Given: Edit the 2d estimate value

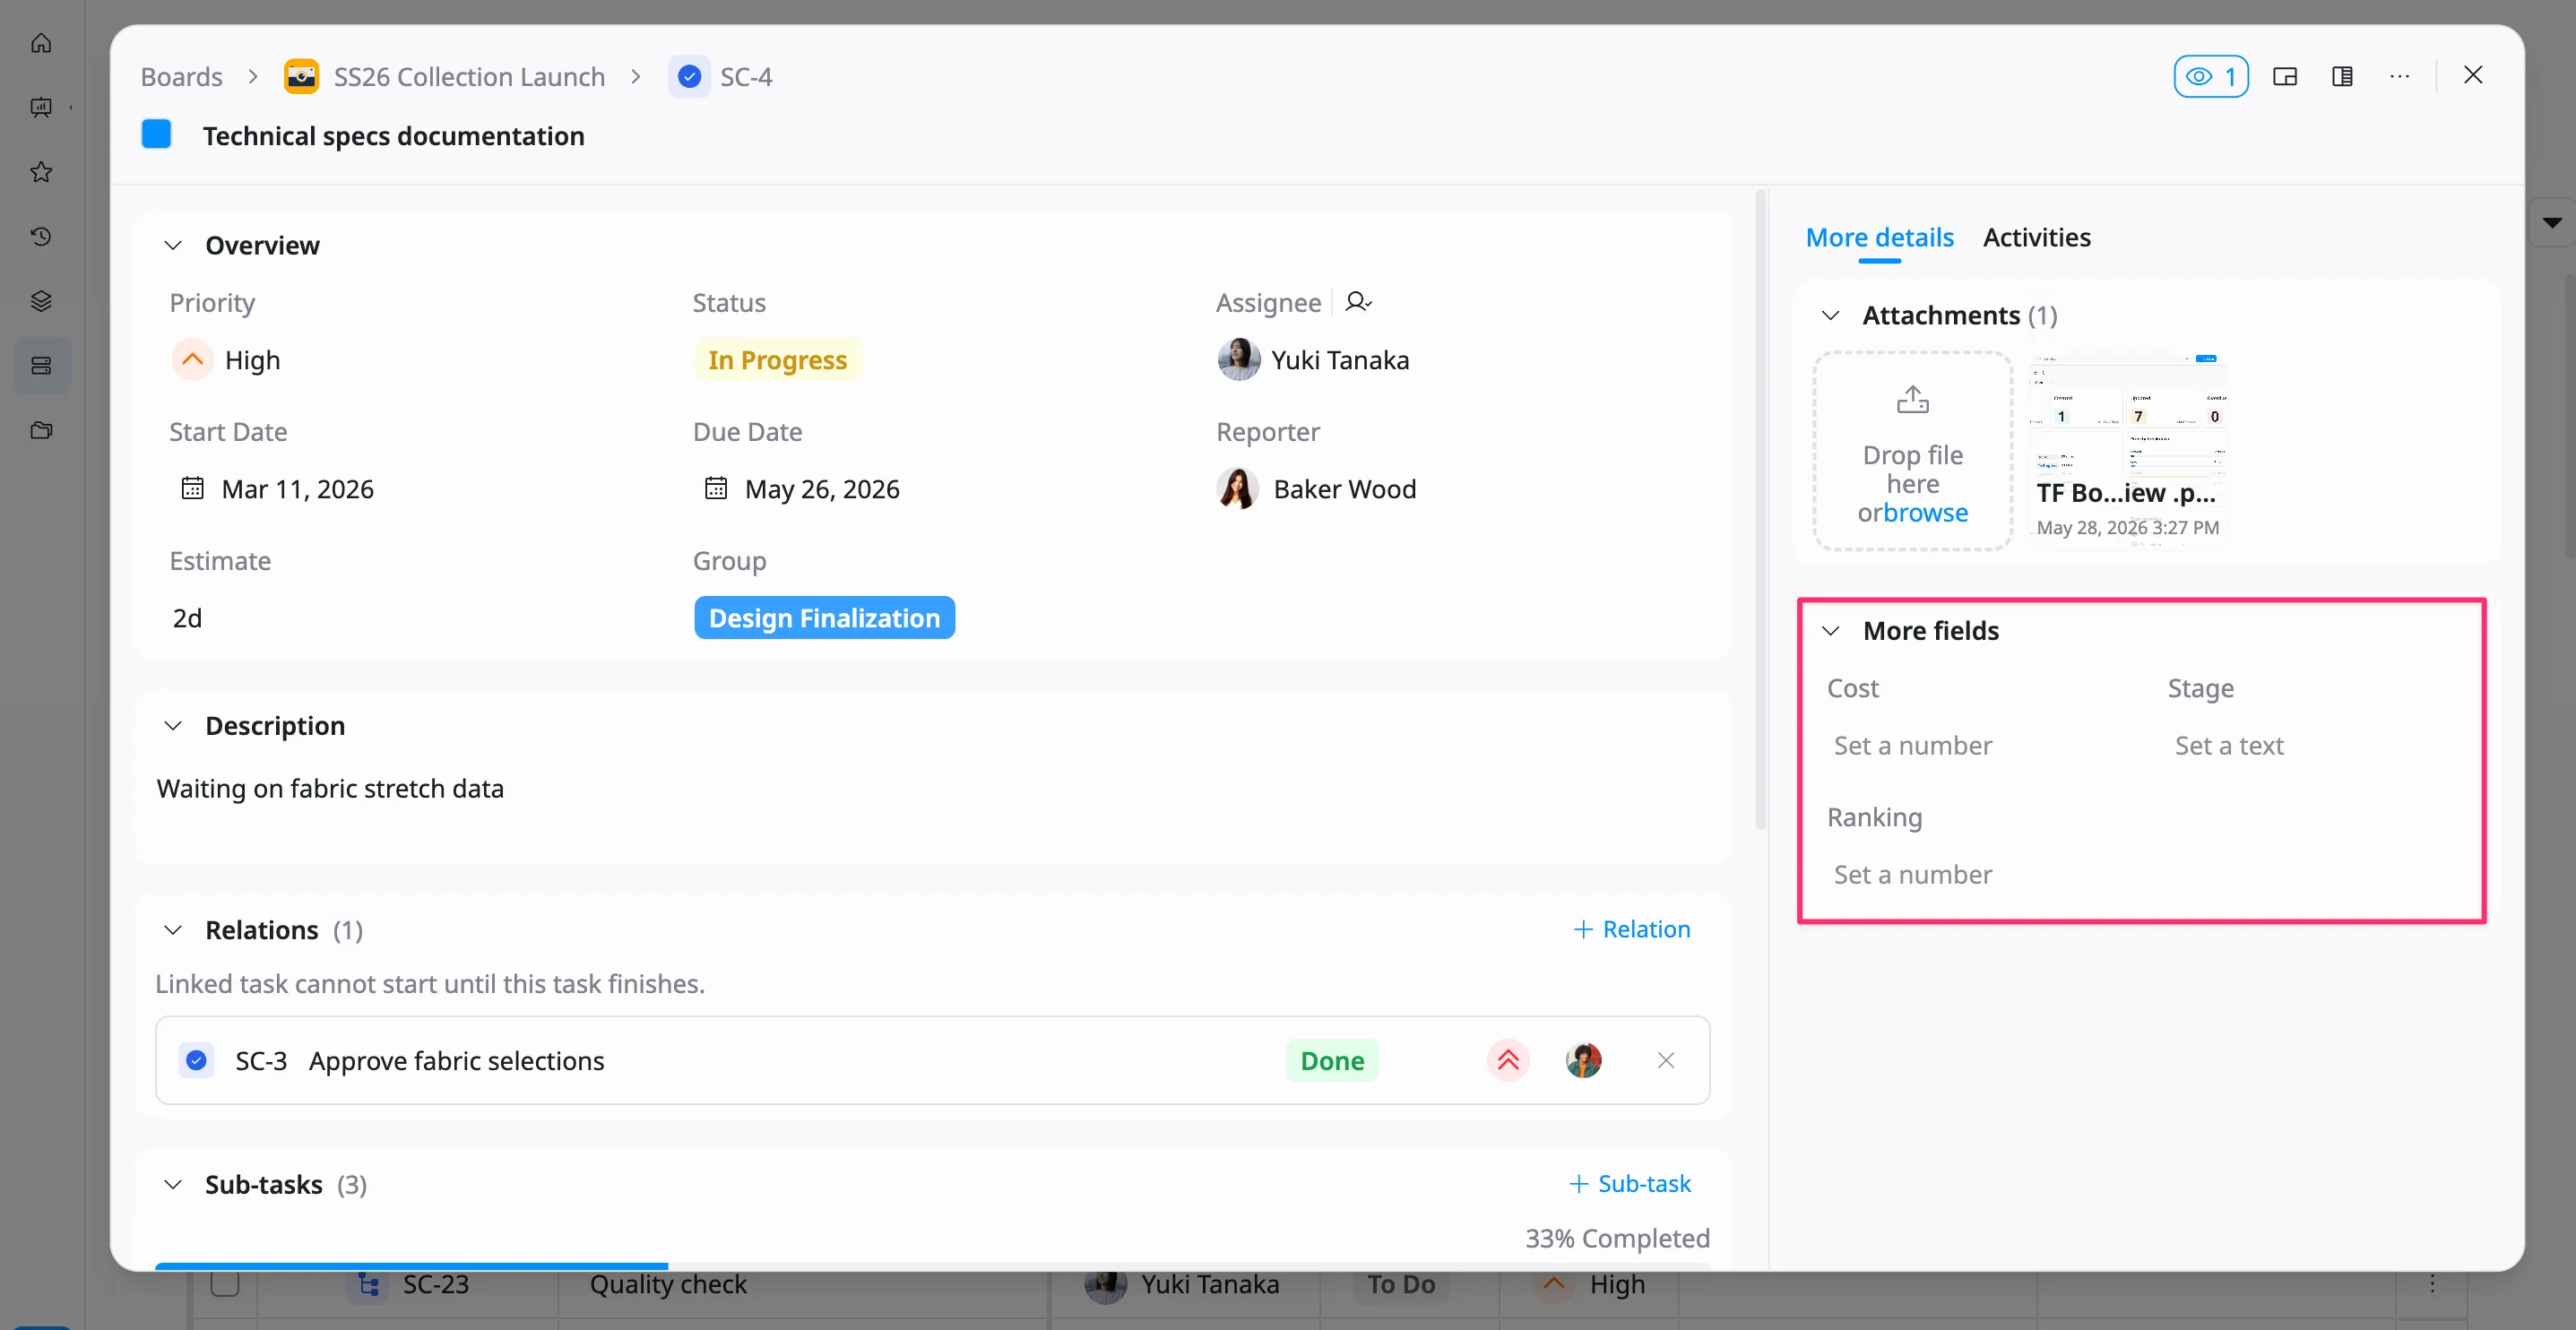Looking at the screenshot, I should pyautogui.click(x=187, y=618).
